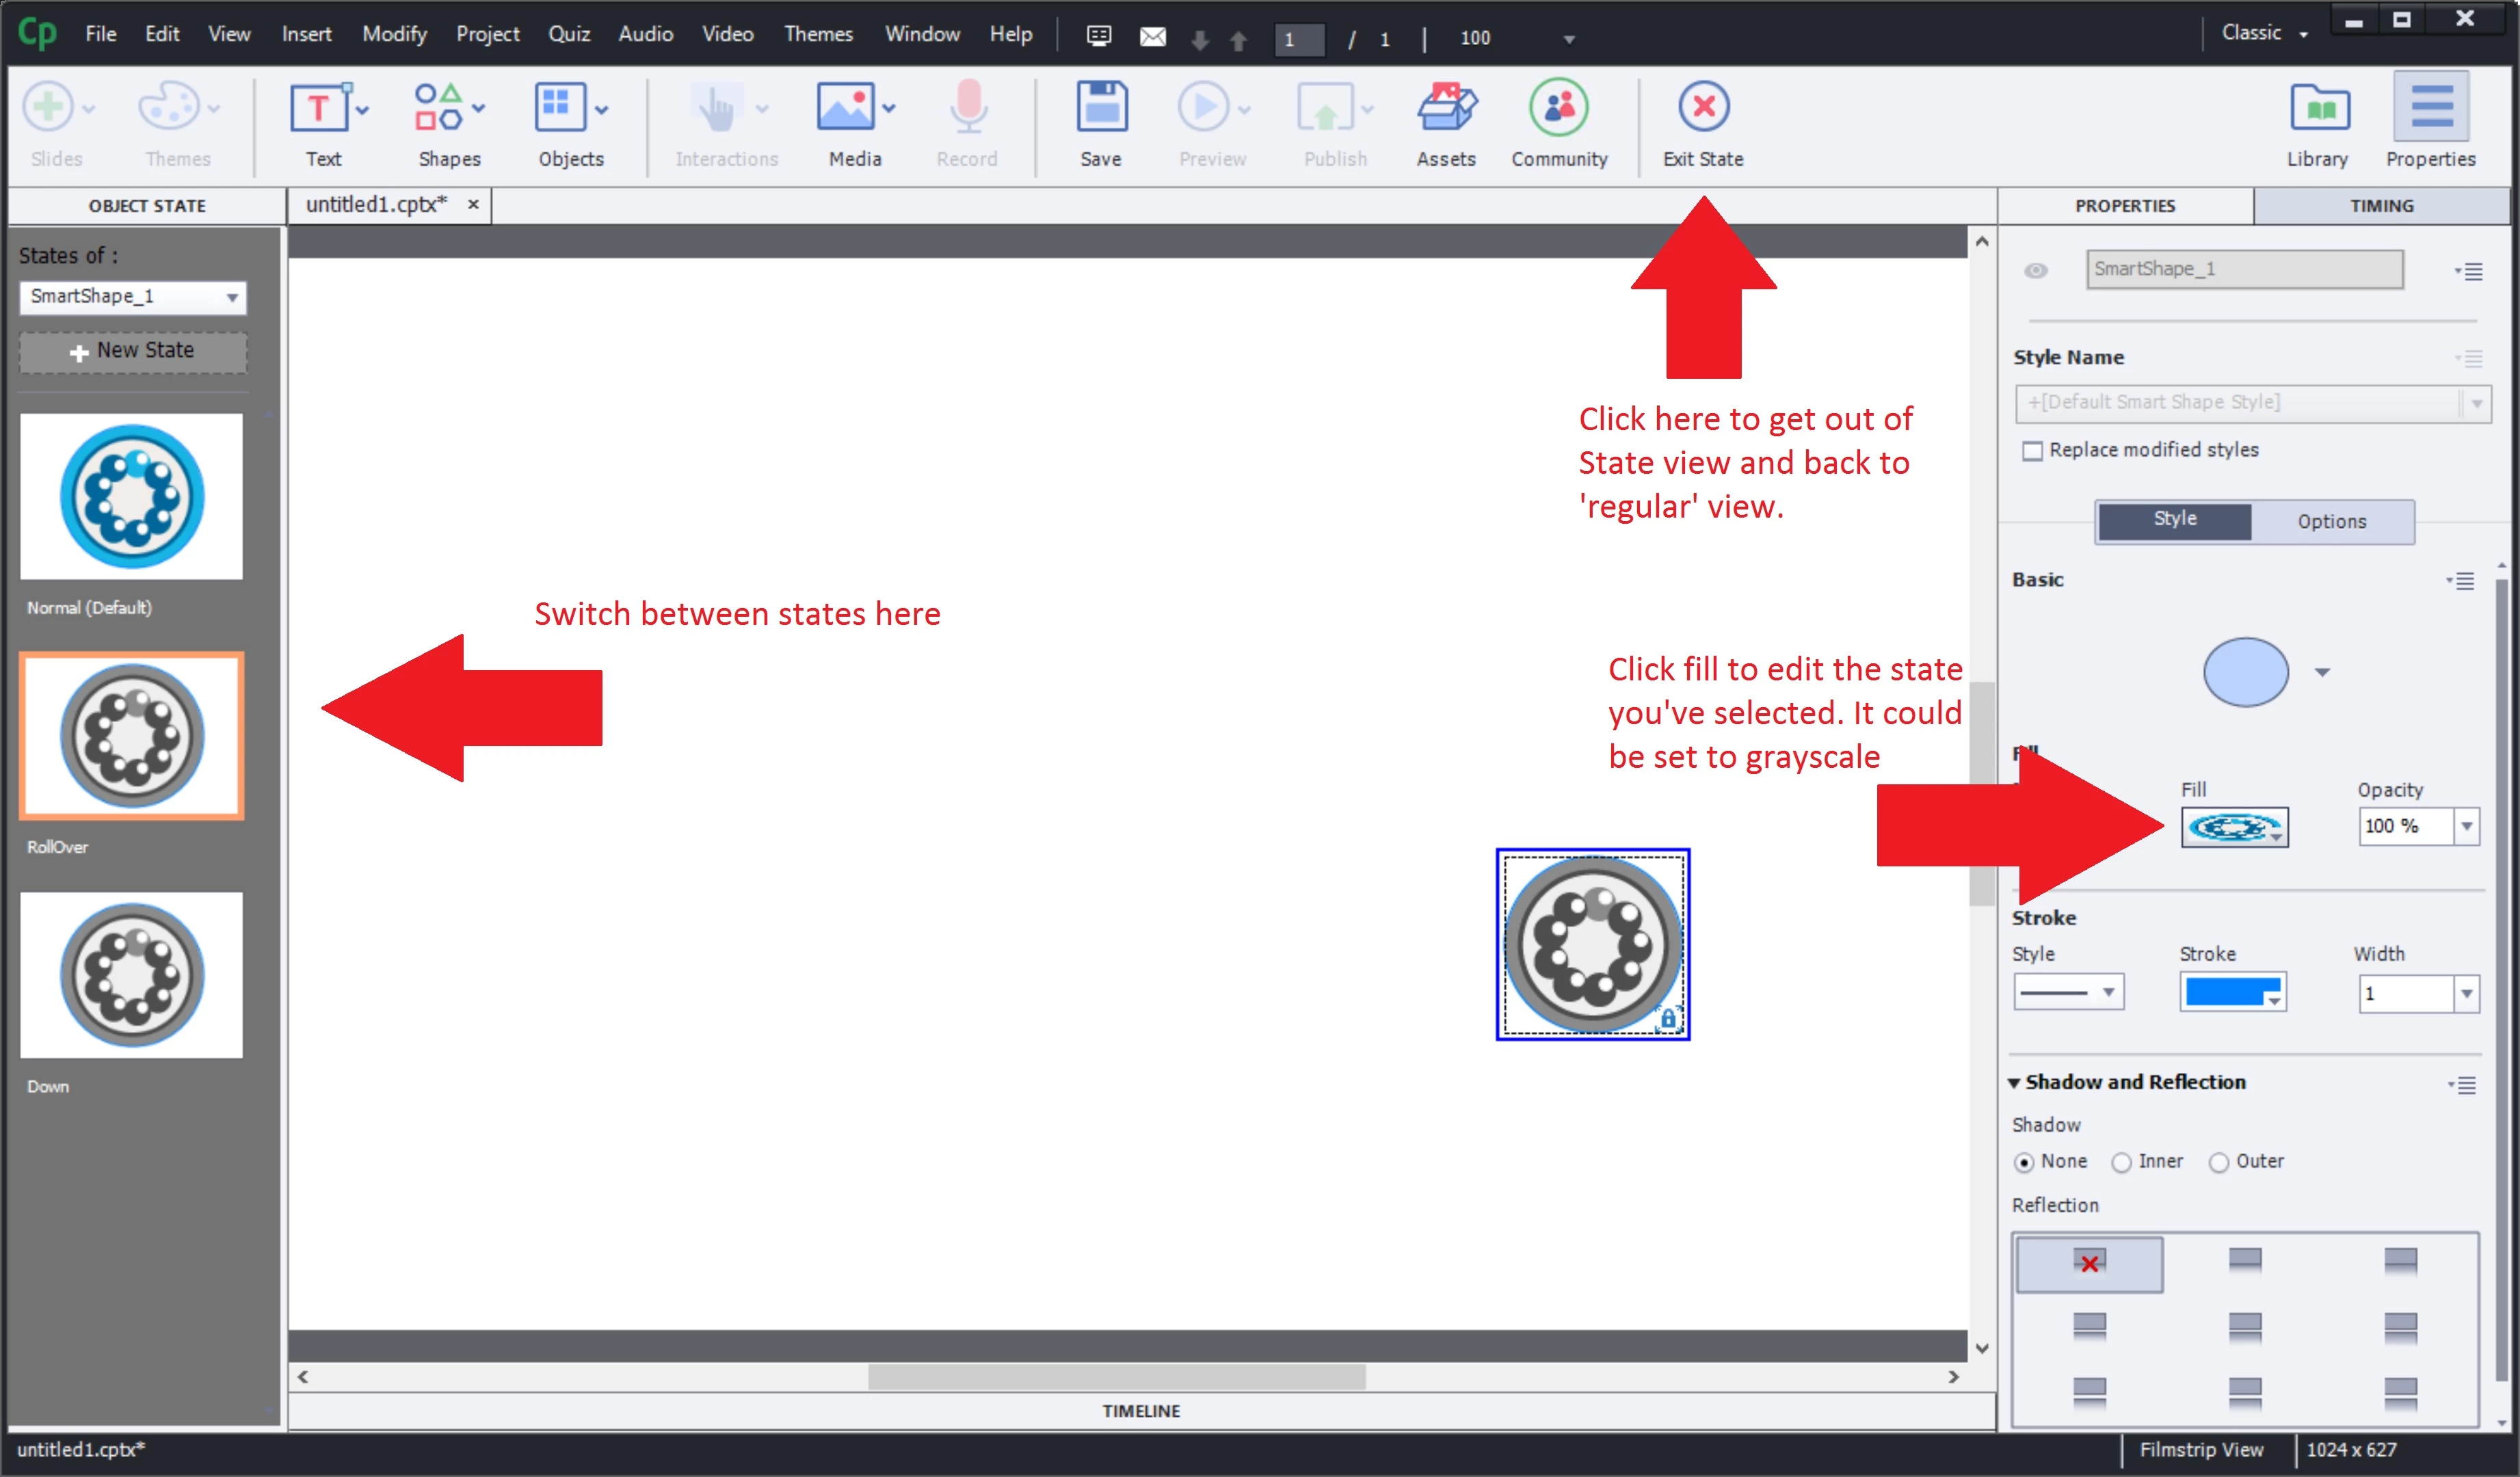Click the Media toolbar icon
Screen dimensions: 2520x1477
click(x=846, y=107)
